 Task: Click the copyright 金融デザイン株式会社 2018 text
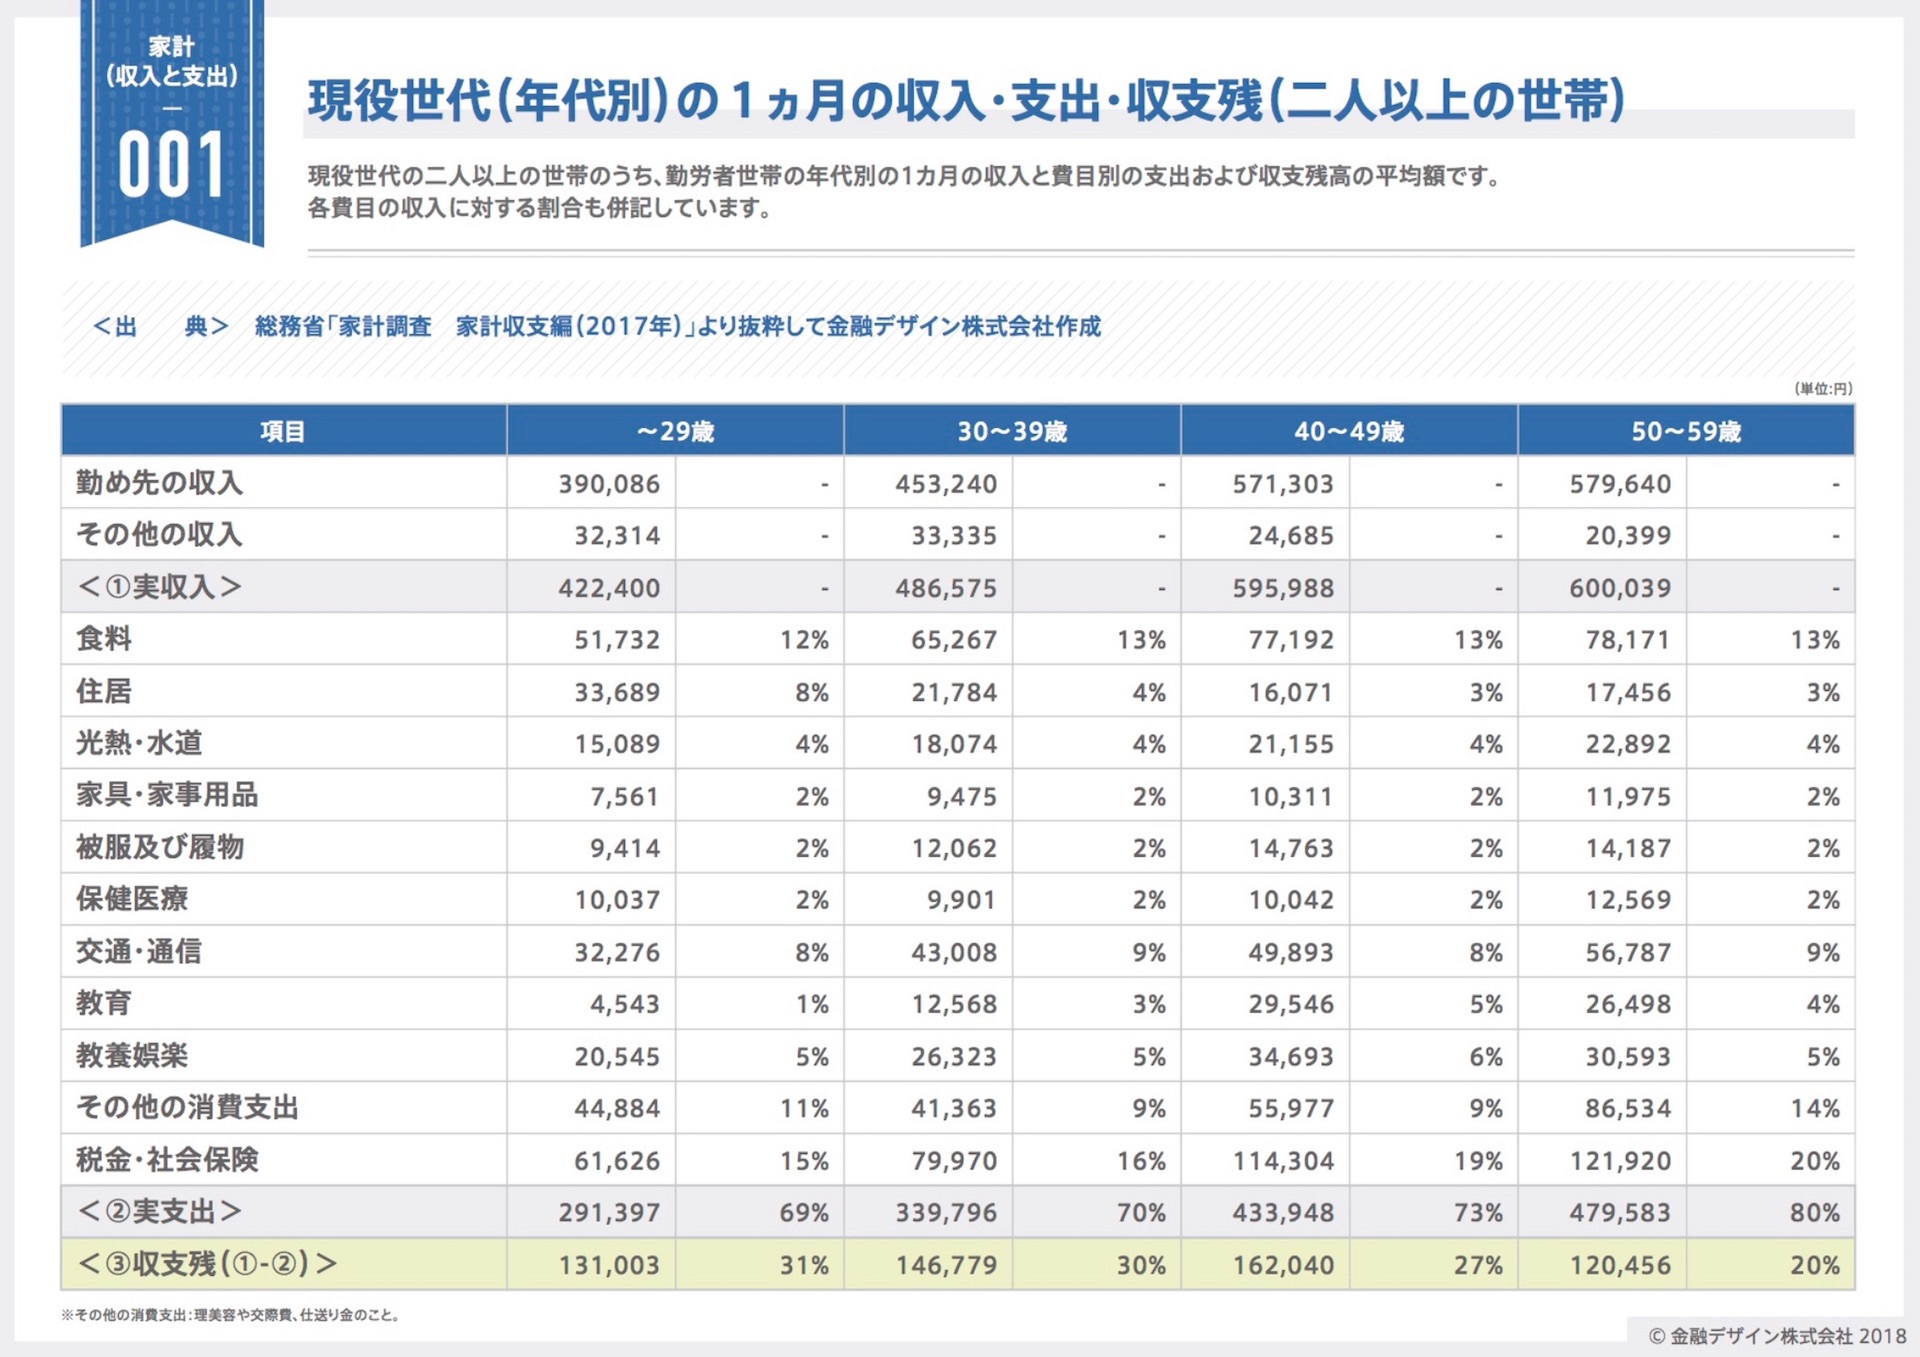click(x=1777, y=1336)
